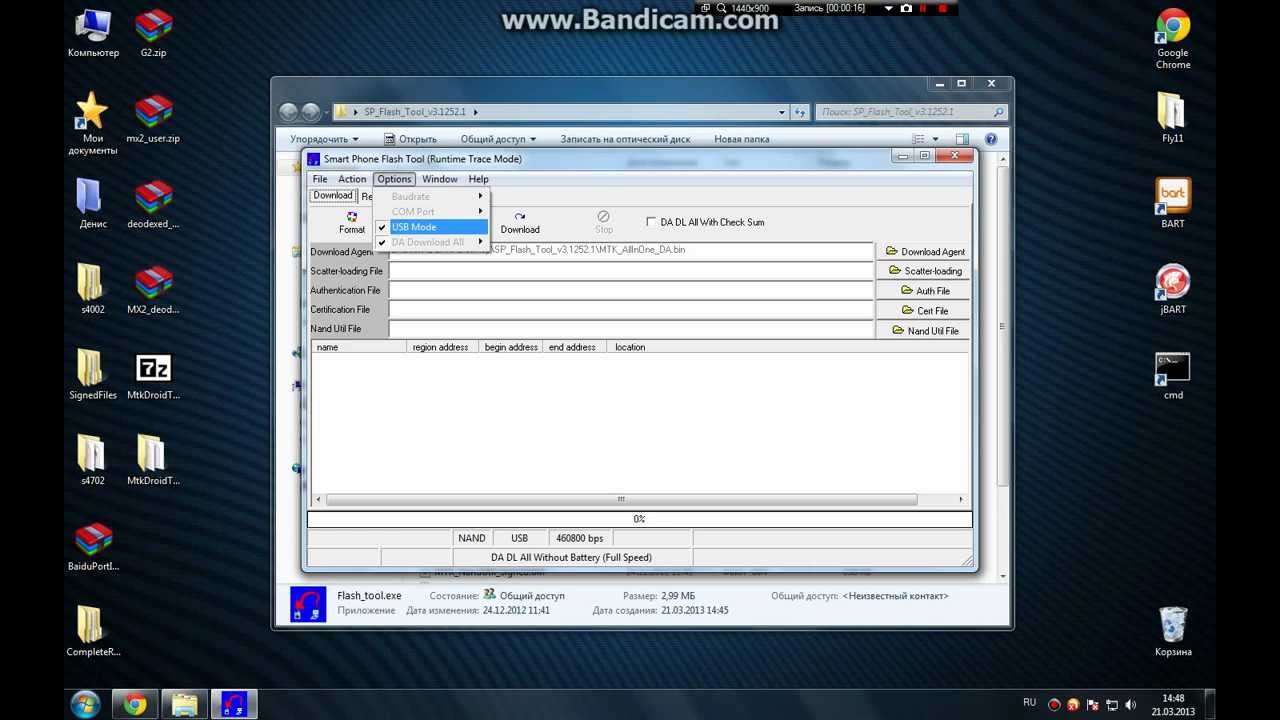Click the 0% download progress bar
The height and width of the screenshot is (720, 1280).
(639, 519)
